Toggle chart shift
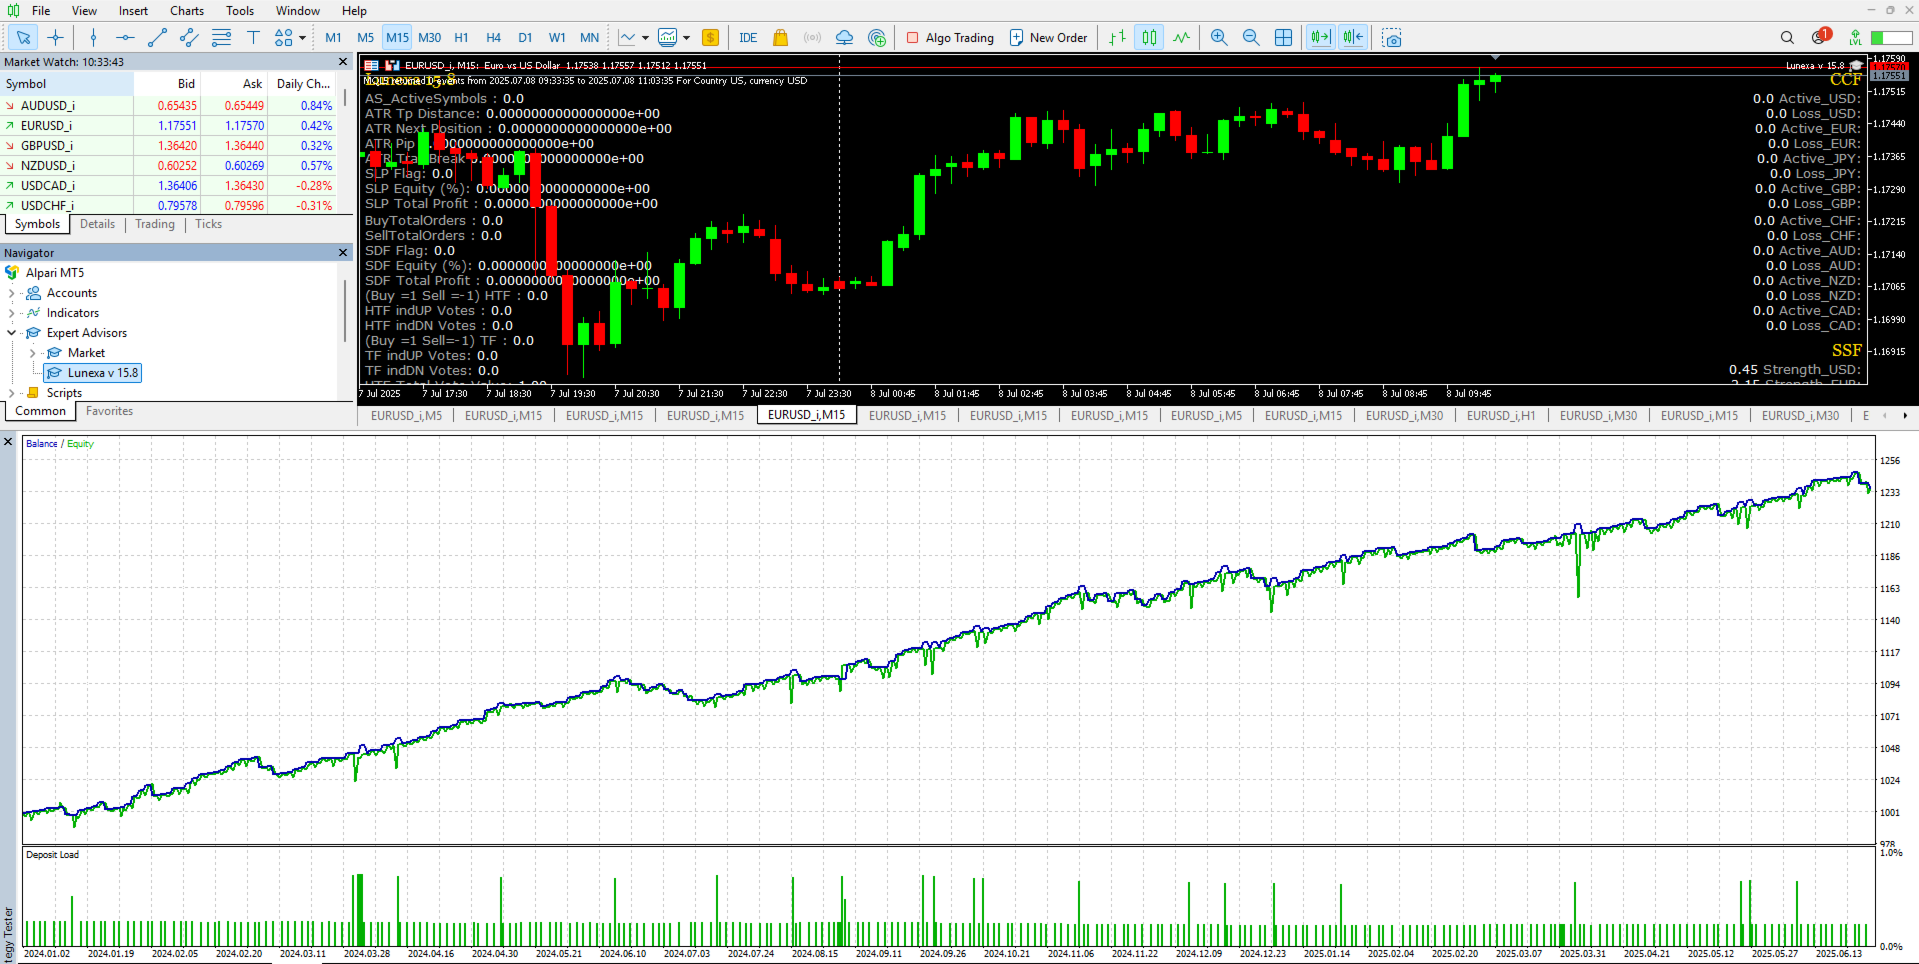The height and width of the screenshot is (964, 1919). pos(1353,38)
